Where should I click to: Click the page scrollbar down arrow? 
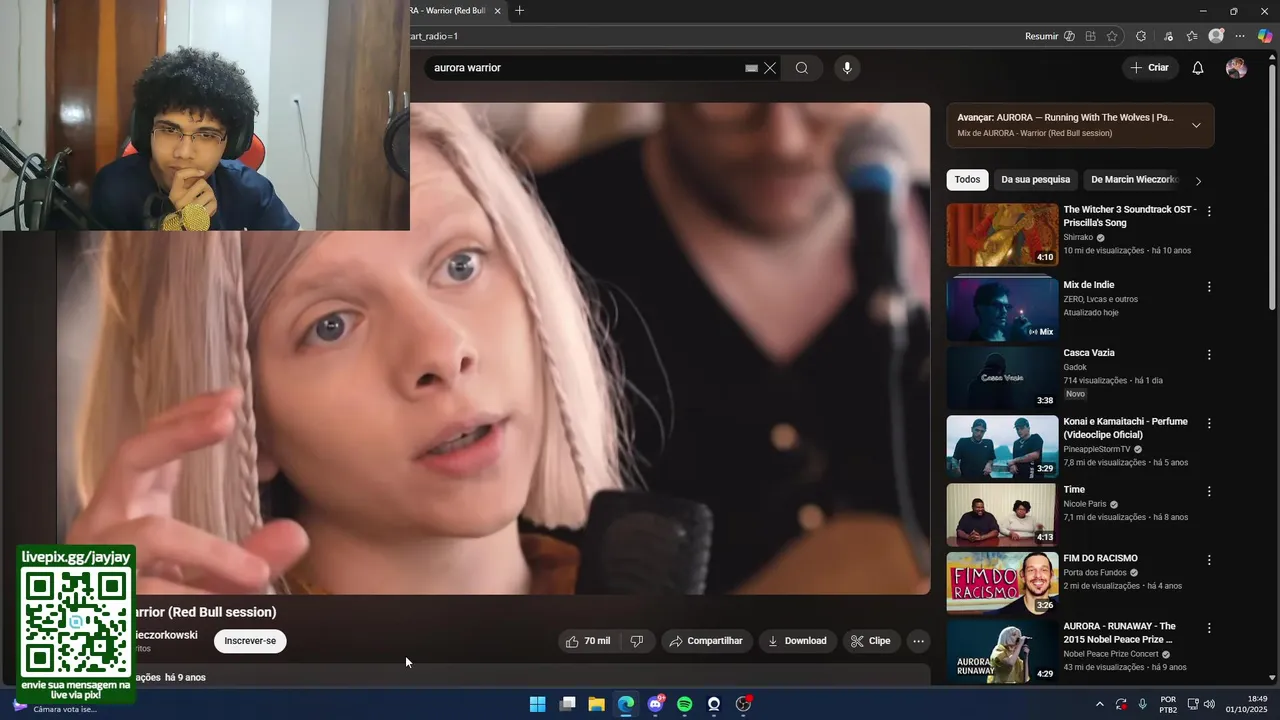pyautogui.click(x=1272, y=678)
